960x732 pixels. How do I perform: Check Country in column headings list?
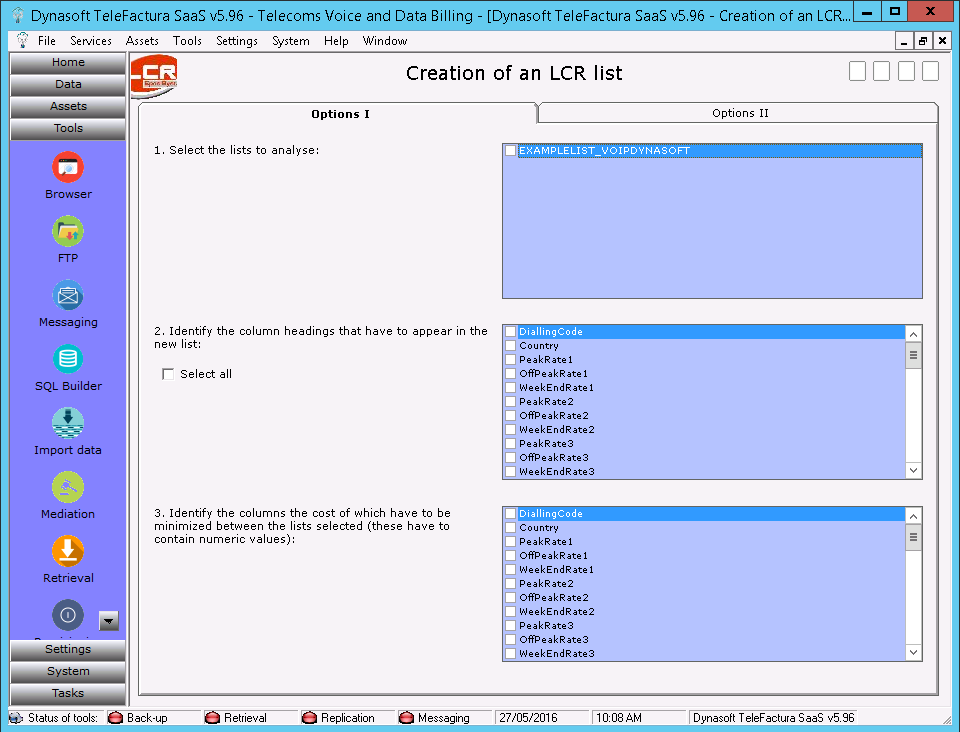pyautogui.click(x=511, y=346)
